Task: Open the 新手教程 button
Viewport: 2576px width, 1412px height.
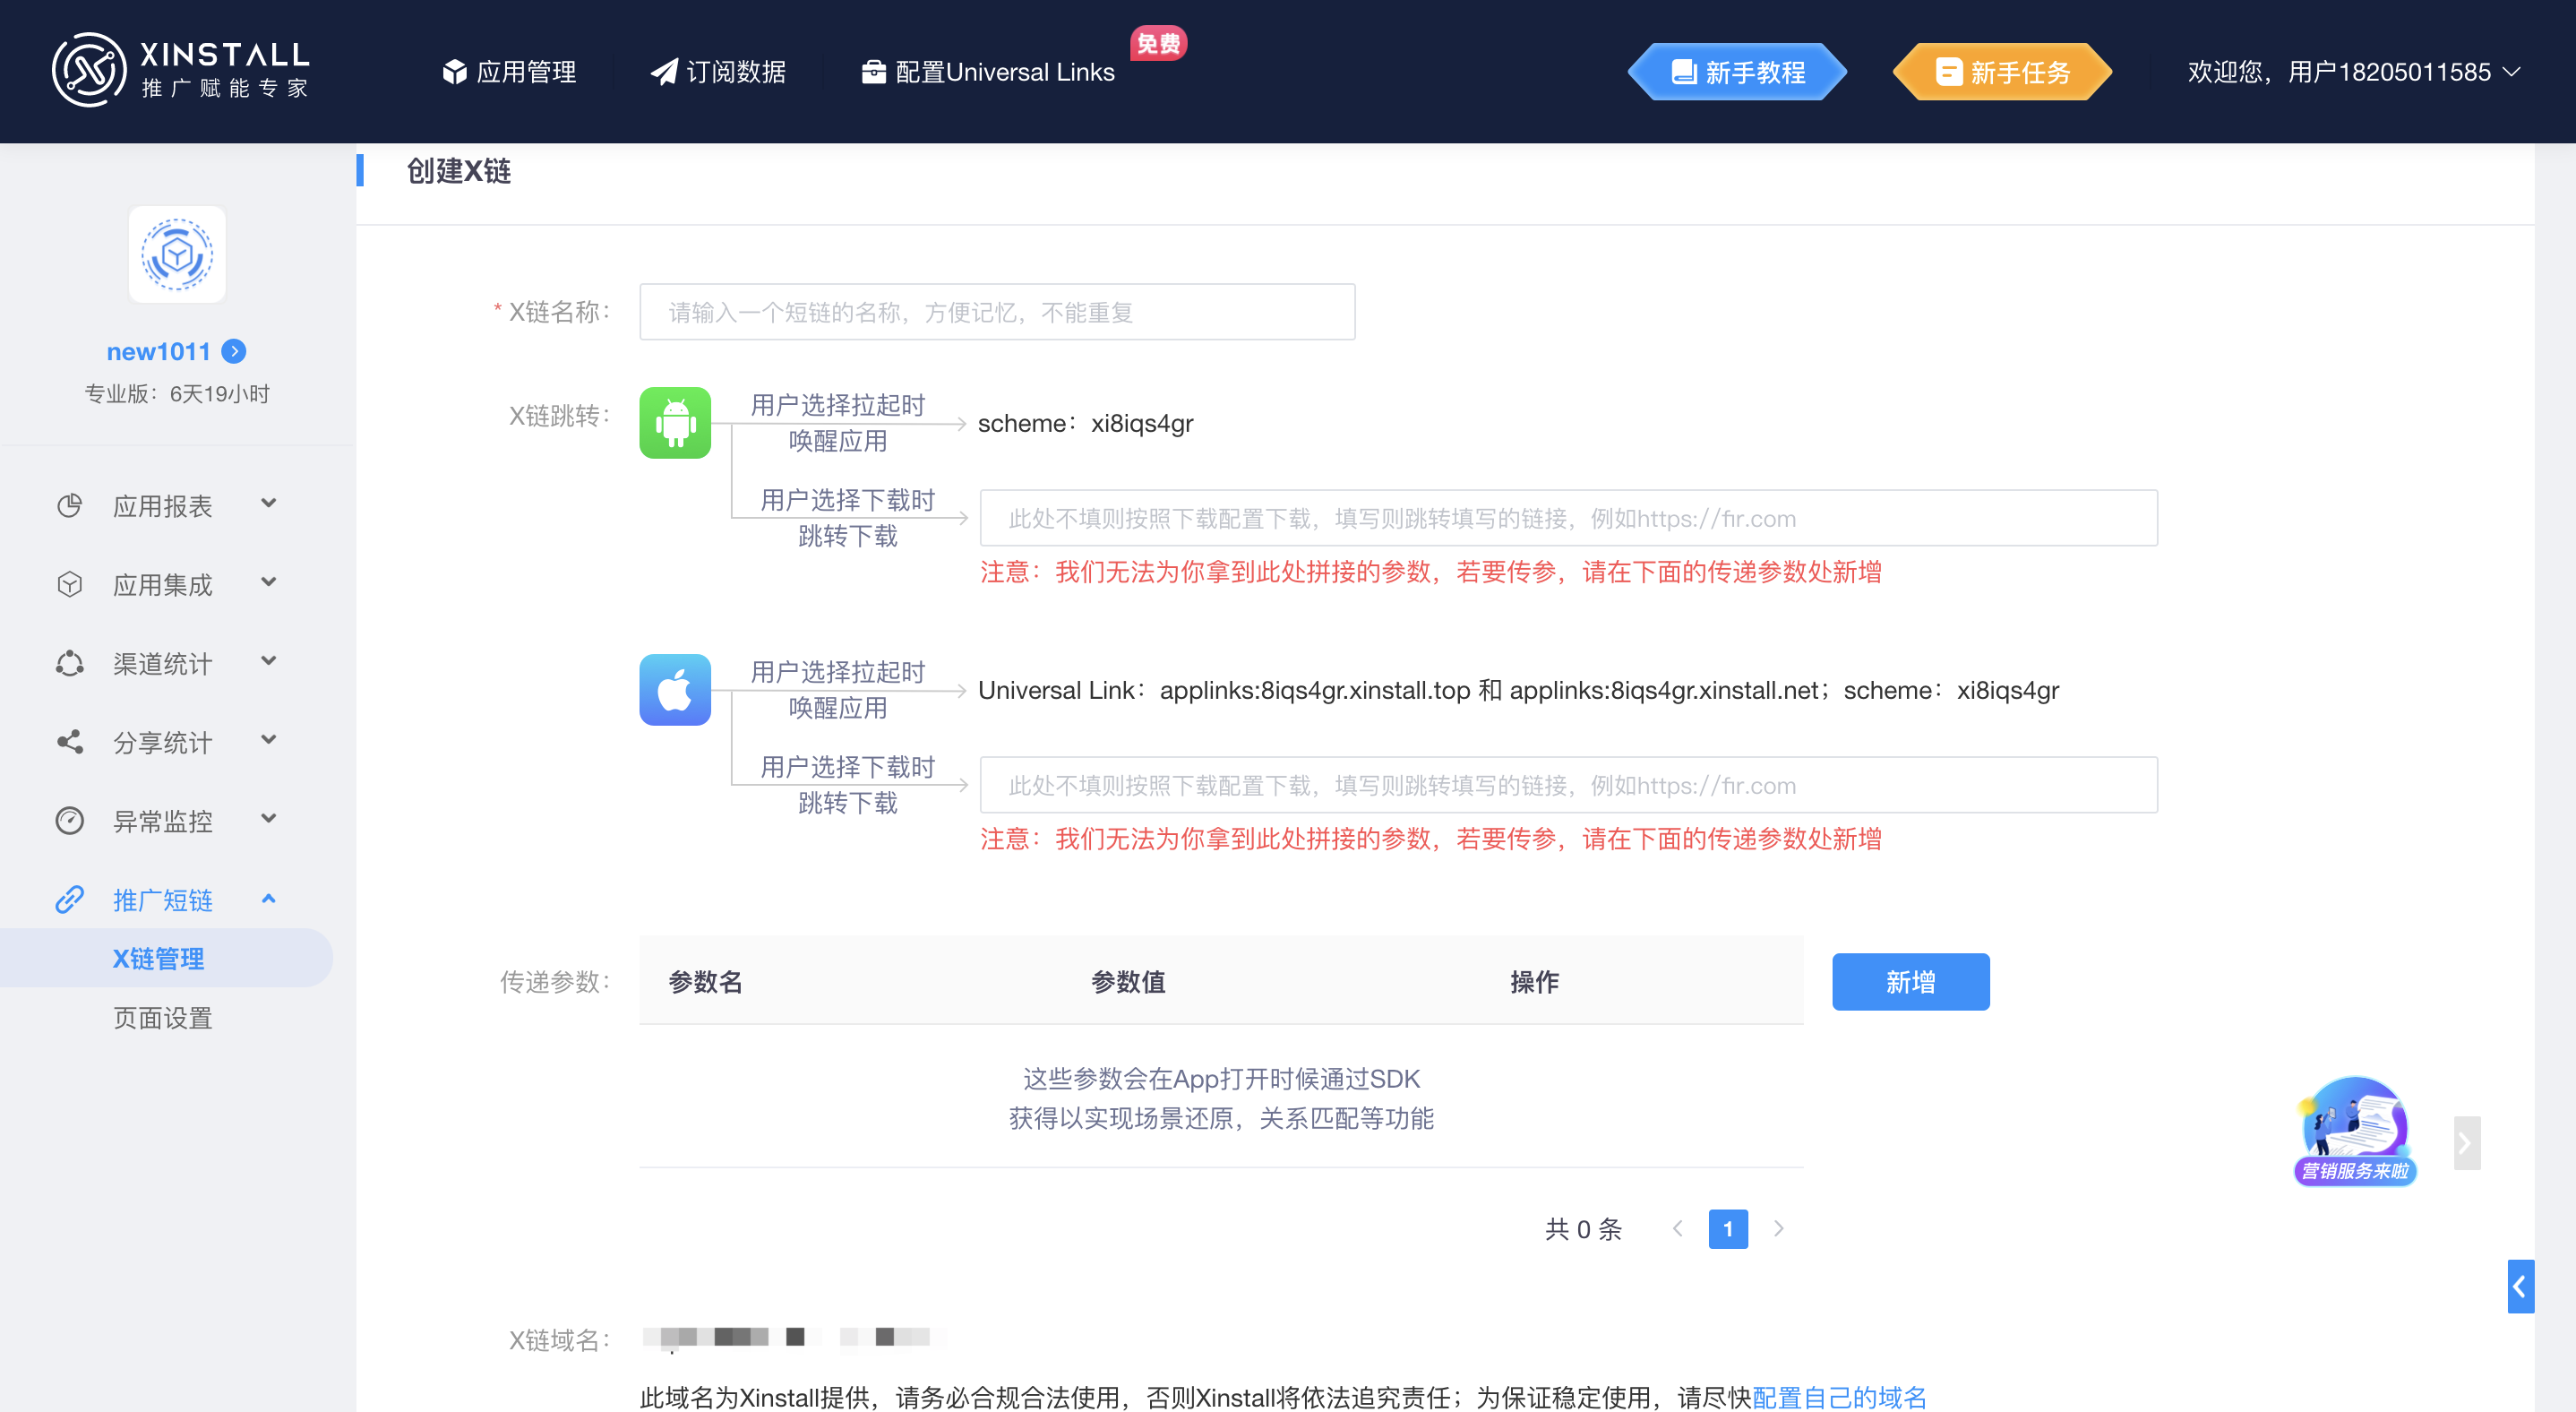Action: pyautogui.click(x=1738, y=72)
